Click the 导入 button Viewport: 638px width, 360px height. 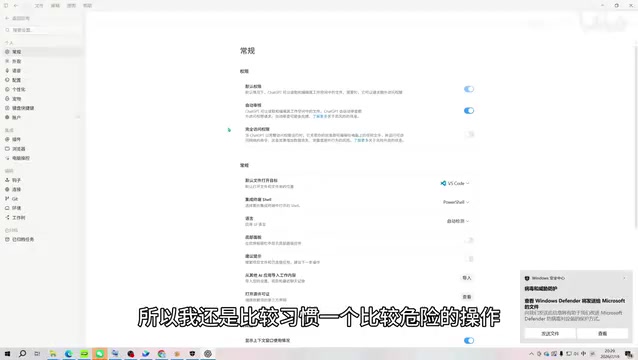467,278
